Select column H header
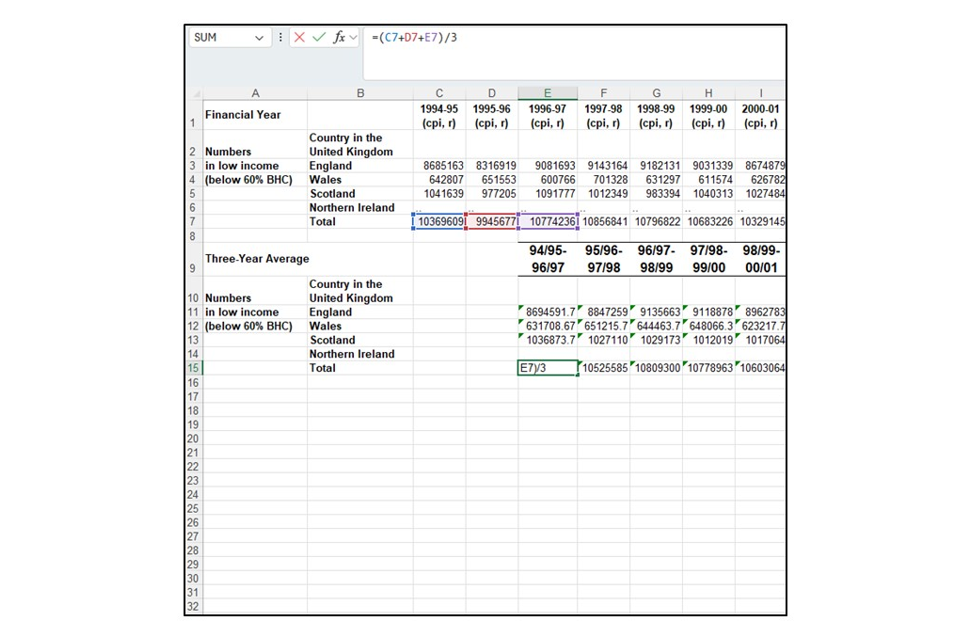The image size is (960, 640). [708, 93]
